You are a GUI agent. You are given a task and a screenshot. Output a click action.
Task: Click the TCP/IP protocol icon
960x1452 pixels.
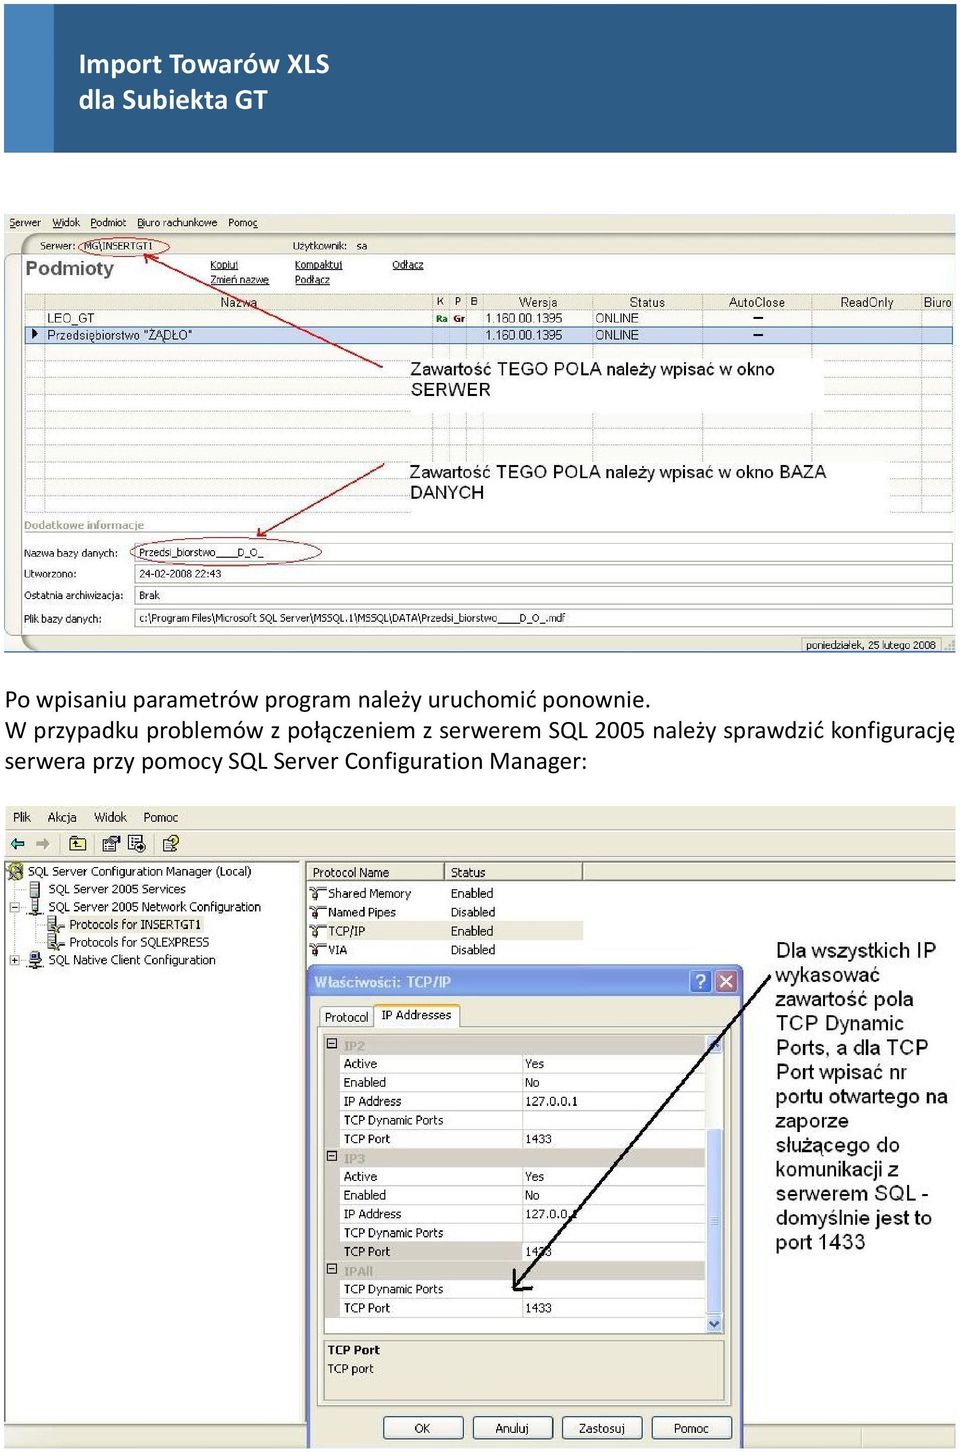pyautogui.click(x=318, y=931)
